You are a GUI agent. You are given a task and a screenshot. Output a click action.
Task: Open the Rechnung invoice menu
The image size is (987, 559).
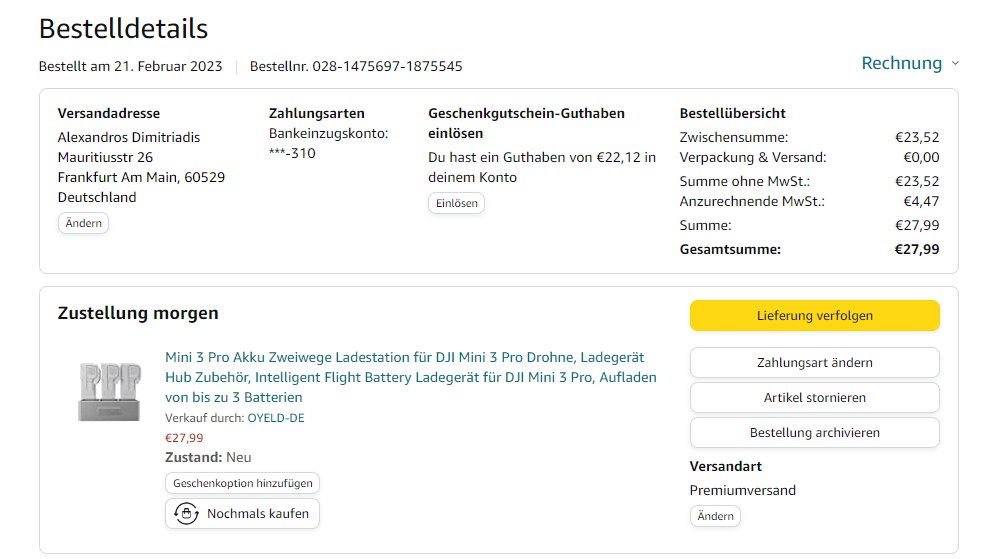pyautogui.click(x=901, y=63)
